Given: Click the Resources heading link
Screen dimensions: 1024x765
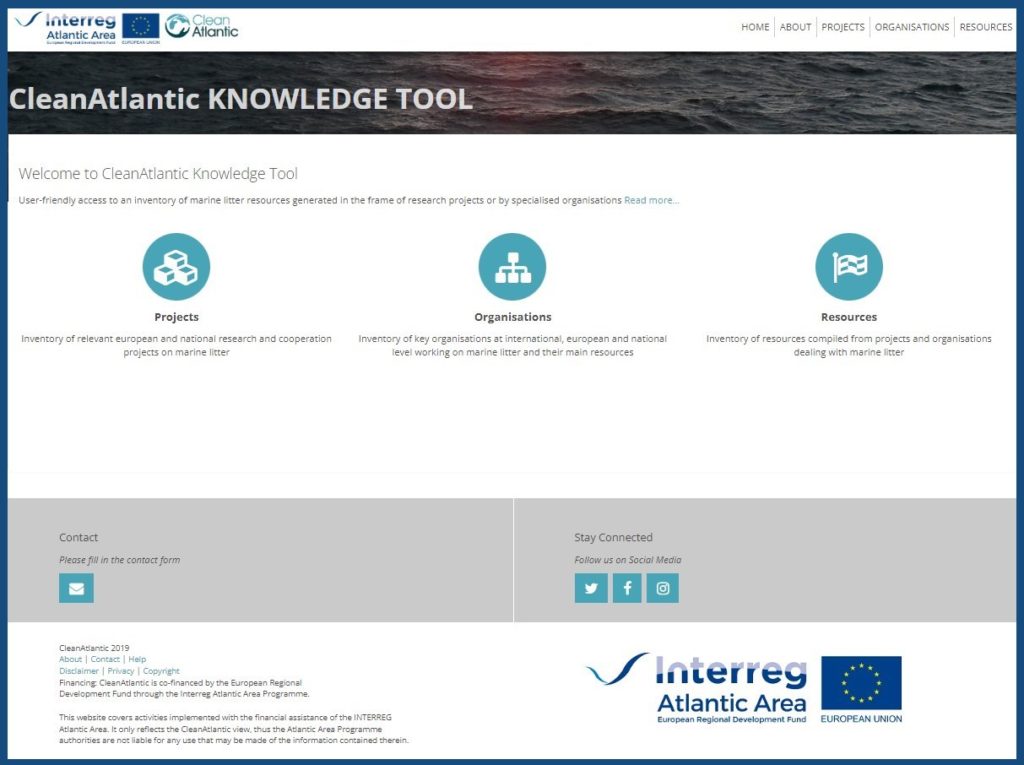Looking at the screenshot, I should 849,317.
